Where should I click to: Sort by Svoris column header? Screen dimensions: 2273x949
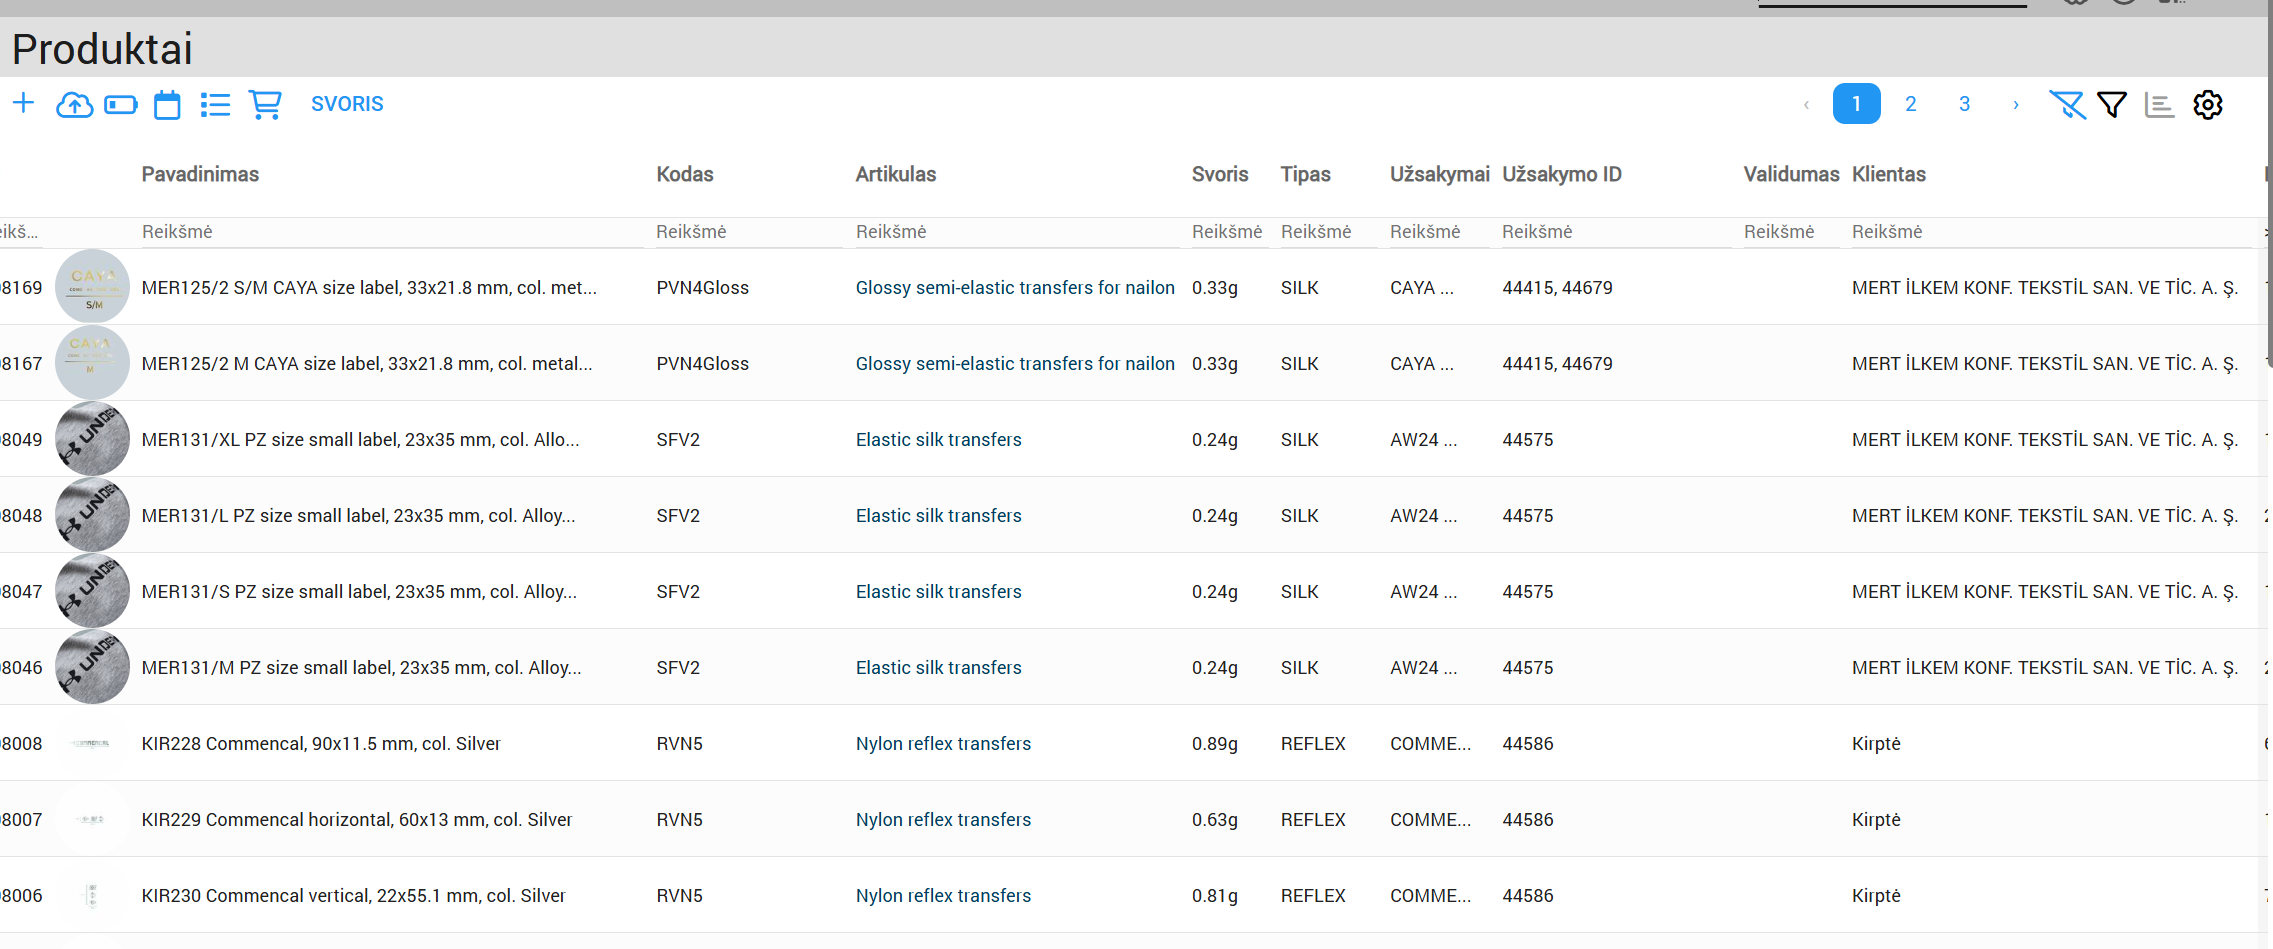pos(1219,174)
